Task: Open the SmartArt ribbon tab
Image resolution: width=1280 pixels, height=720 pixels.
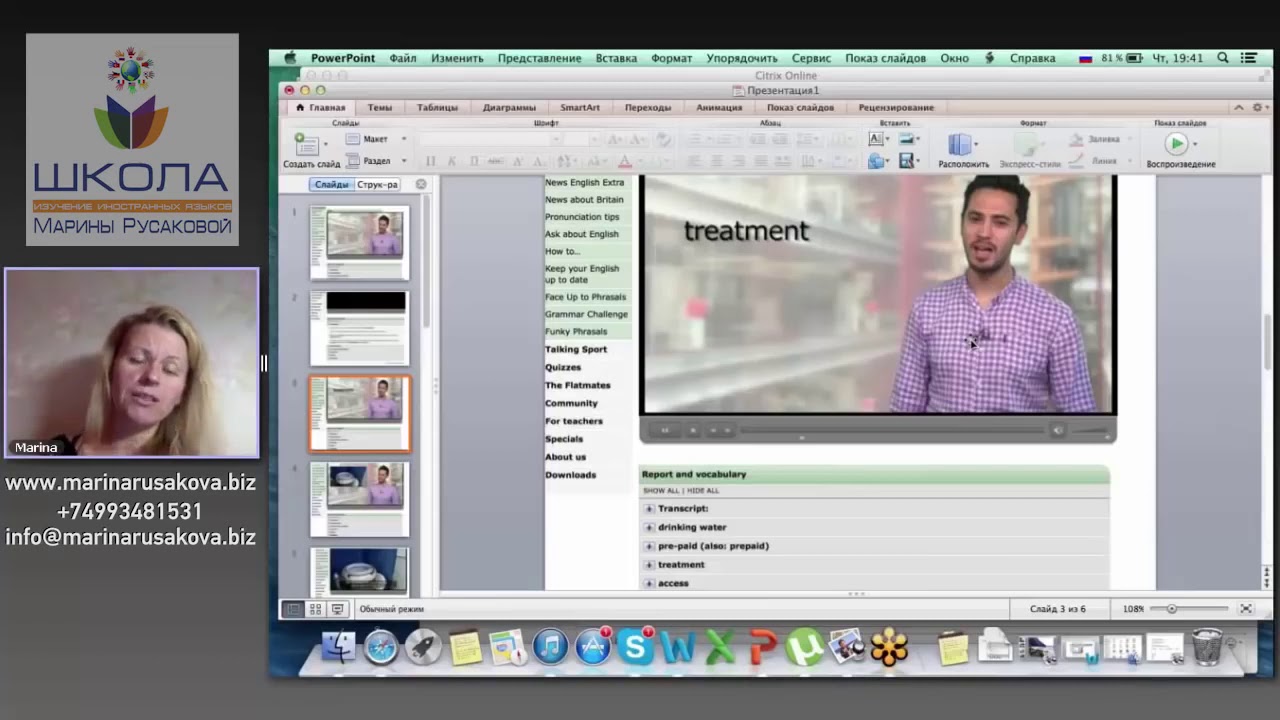Action: coord(580,107)
